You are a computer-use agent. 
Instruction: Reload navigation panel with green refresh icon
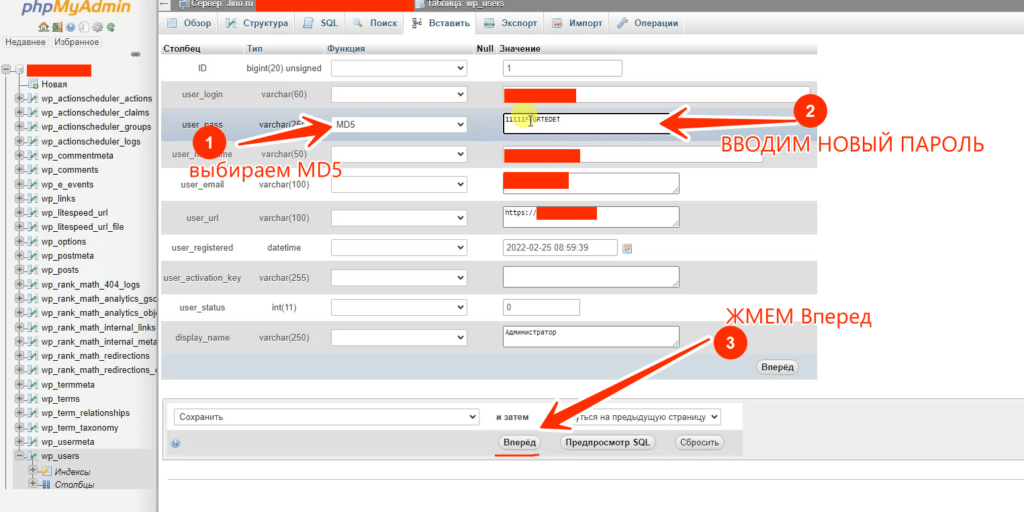pyautogui.click(x=110, y=26)
